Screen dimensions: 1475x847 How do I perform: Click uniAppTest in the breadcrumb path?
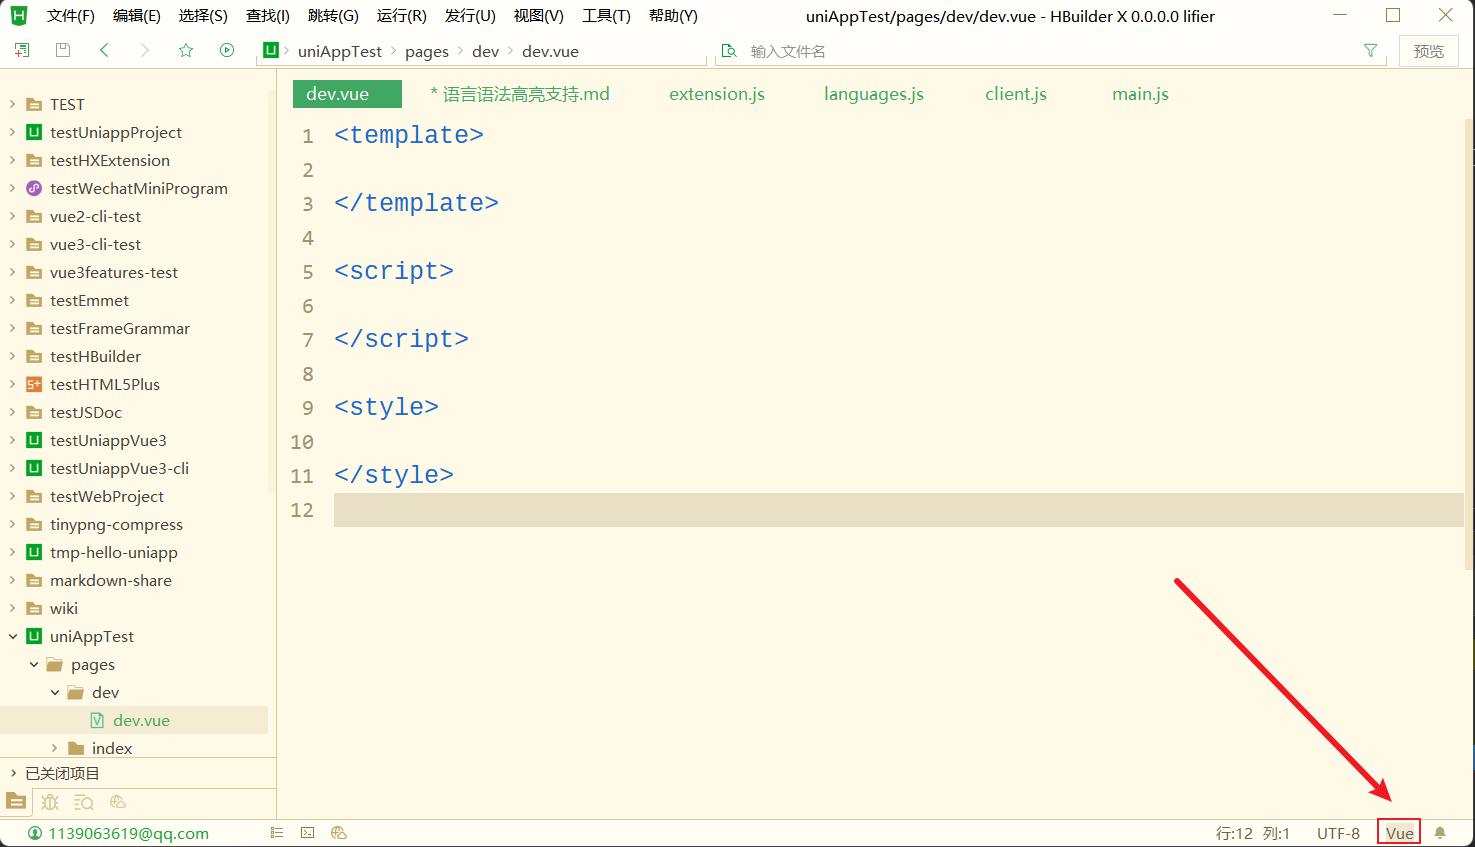(340, 51)
